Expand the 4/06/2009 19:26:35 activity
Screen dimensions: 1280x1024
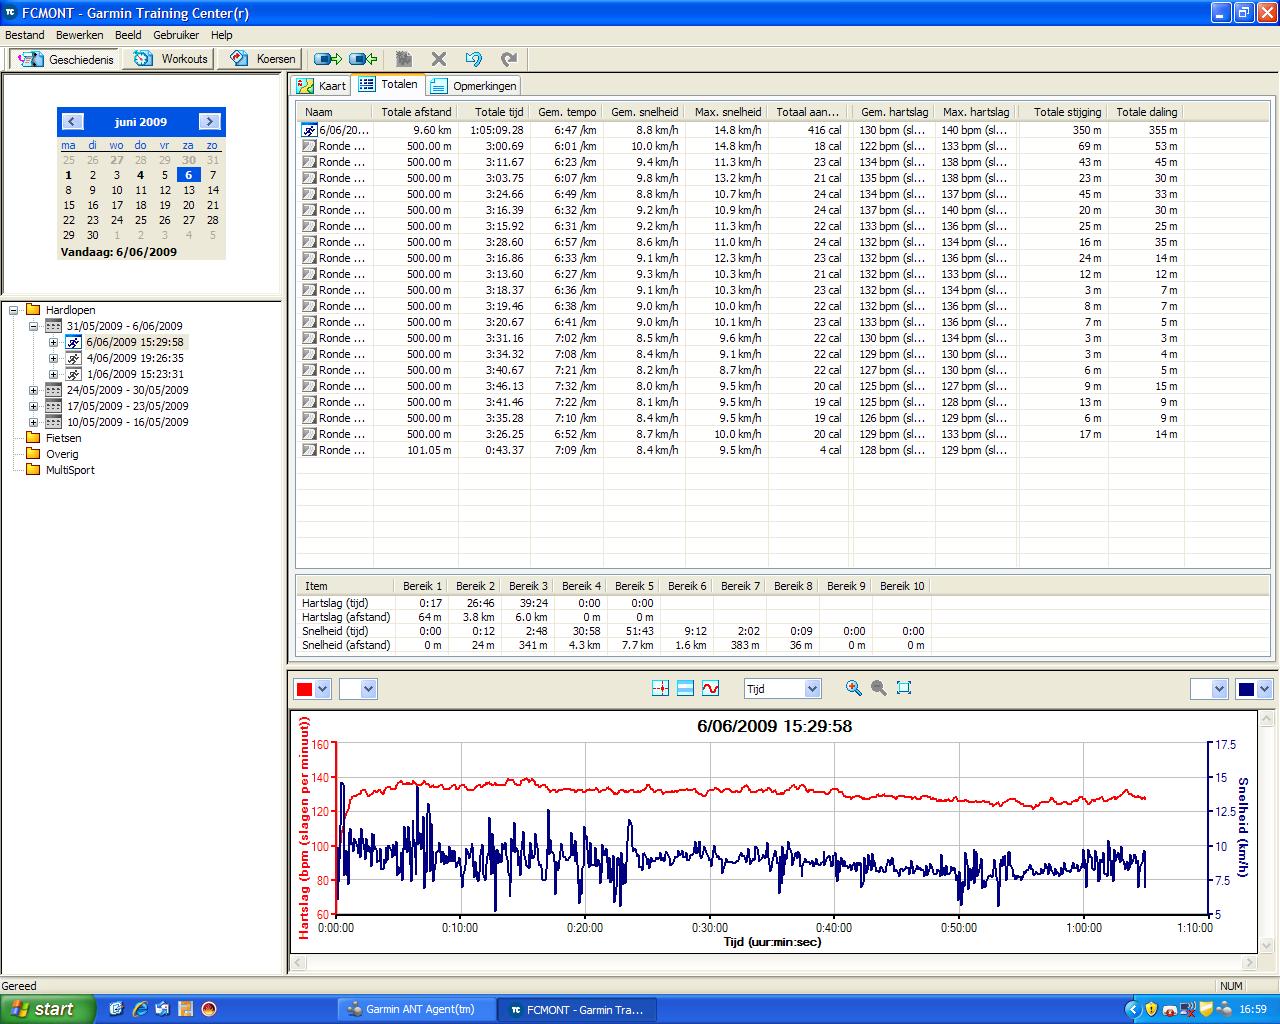53,358
